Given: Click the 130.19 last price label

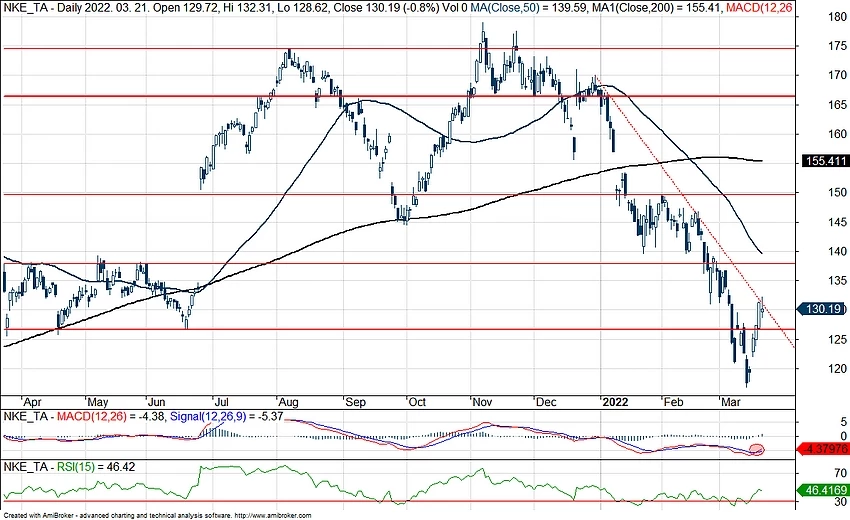Looking at the screenshot, I should click(822, 309).
